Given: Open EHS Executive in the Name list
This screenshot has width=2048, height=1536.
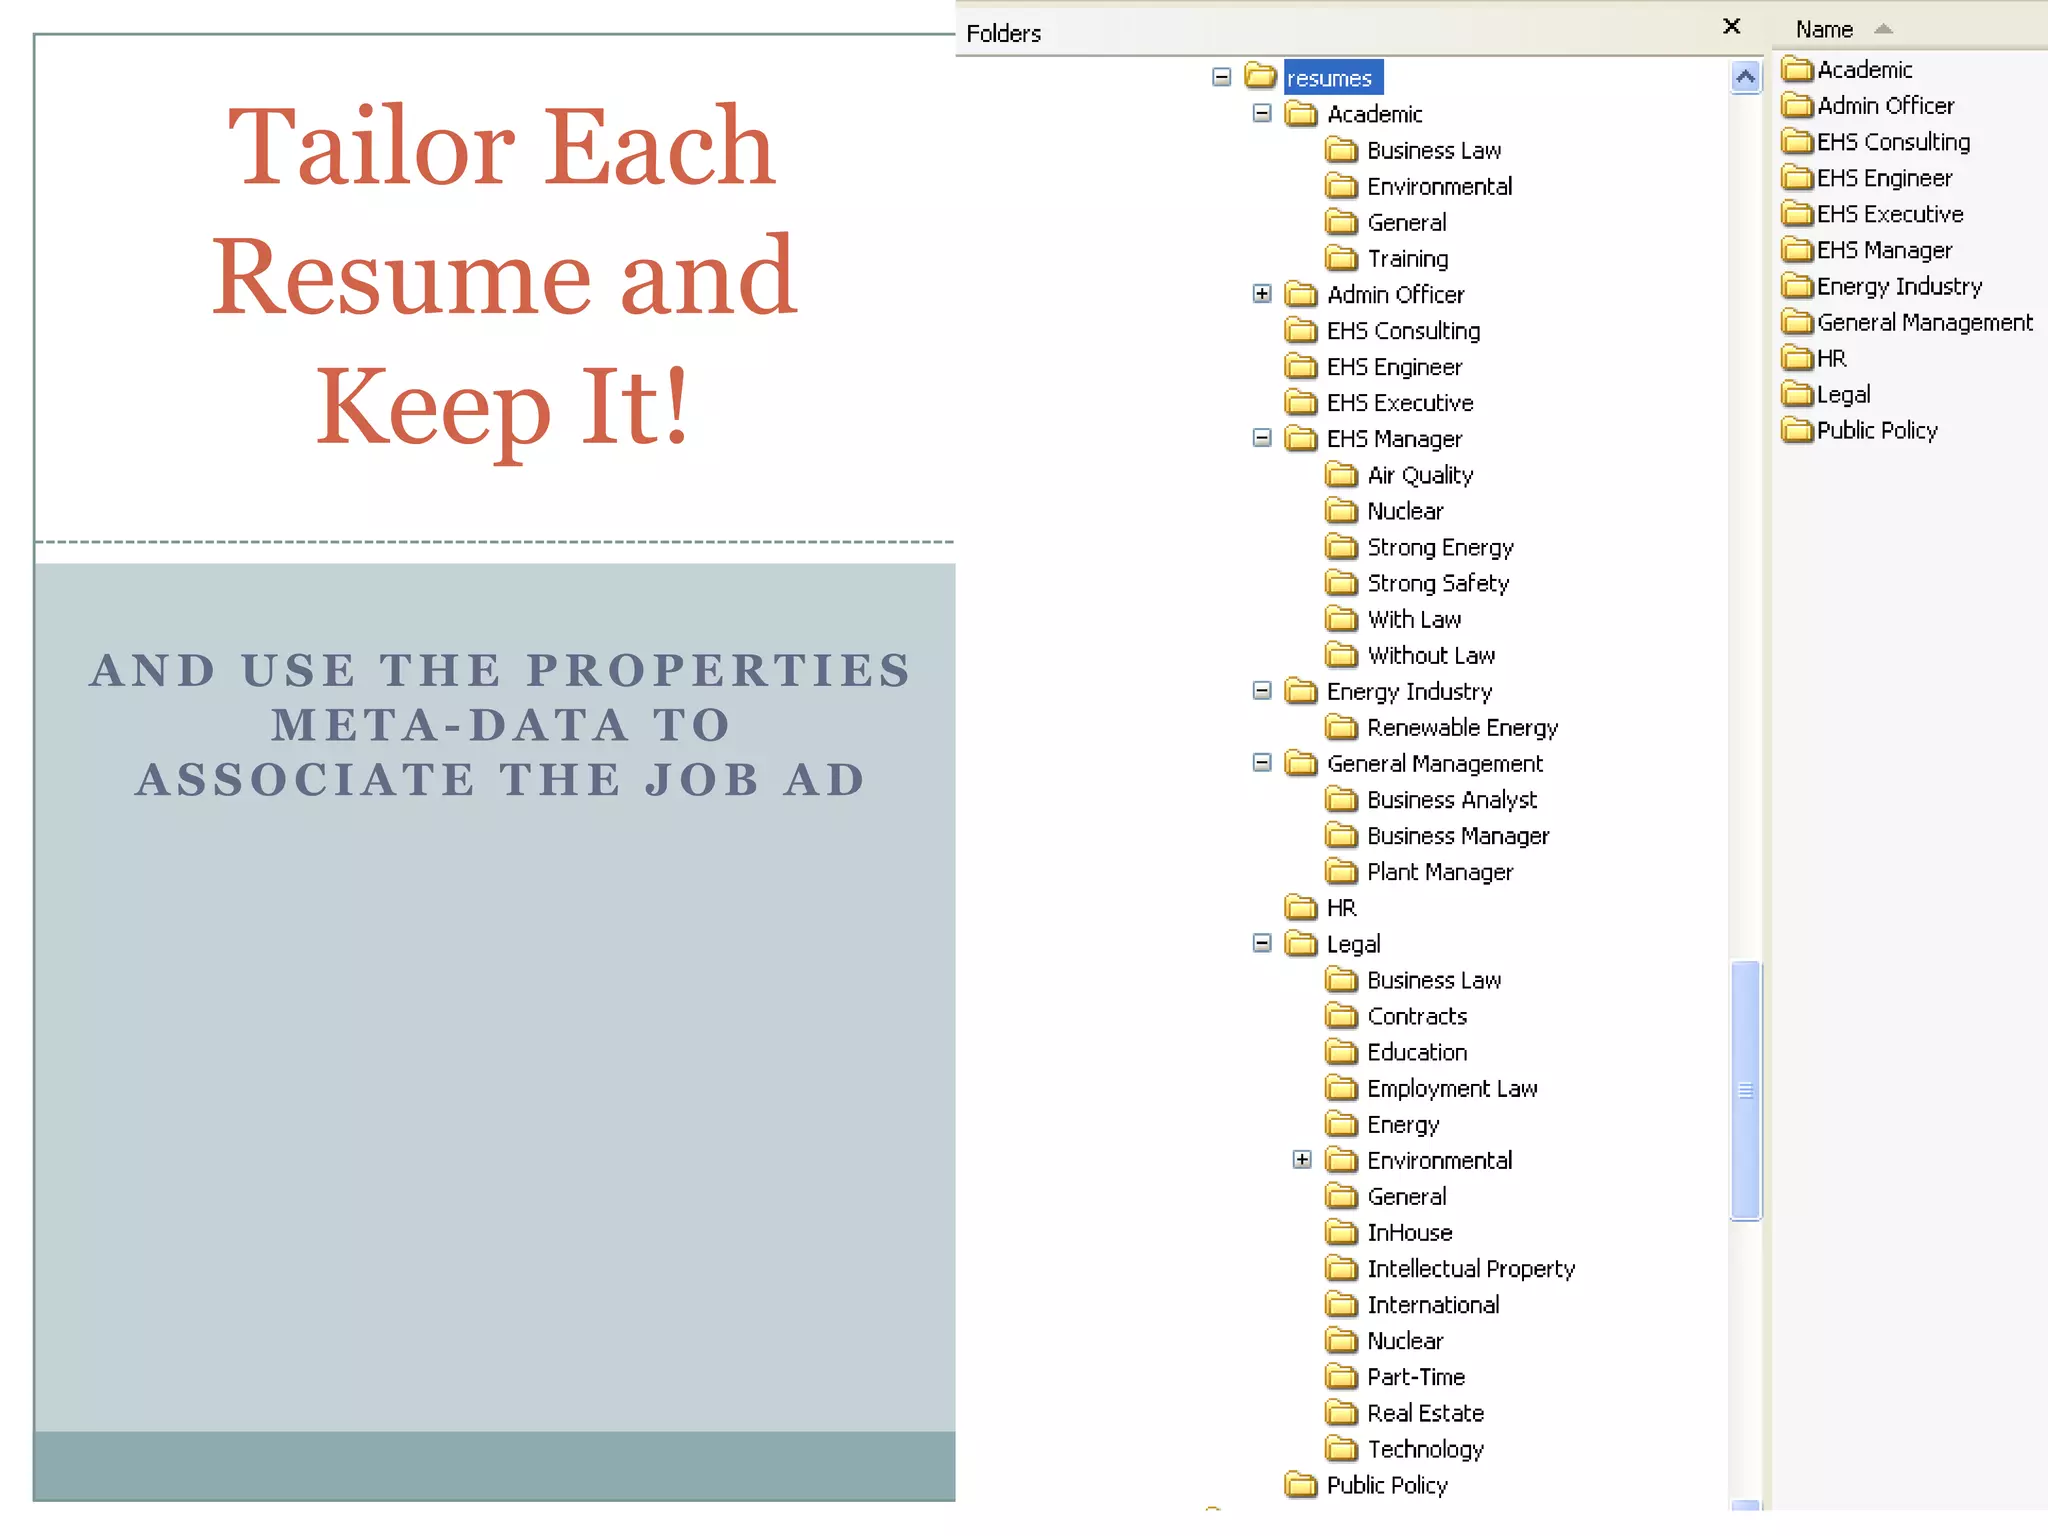Looking at the screenshot, I should pyautogui.click(x=1872, y=213).
